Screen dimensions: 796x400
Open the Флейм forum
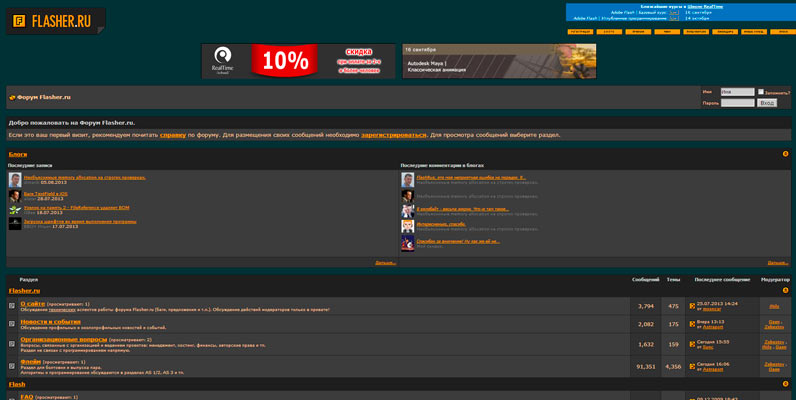click(x=30, y=361)
